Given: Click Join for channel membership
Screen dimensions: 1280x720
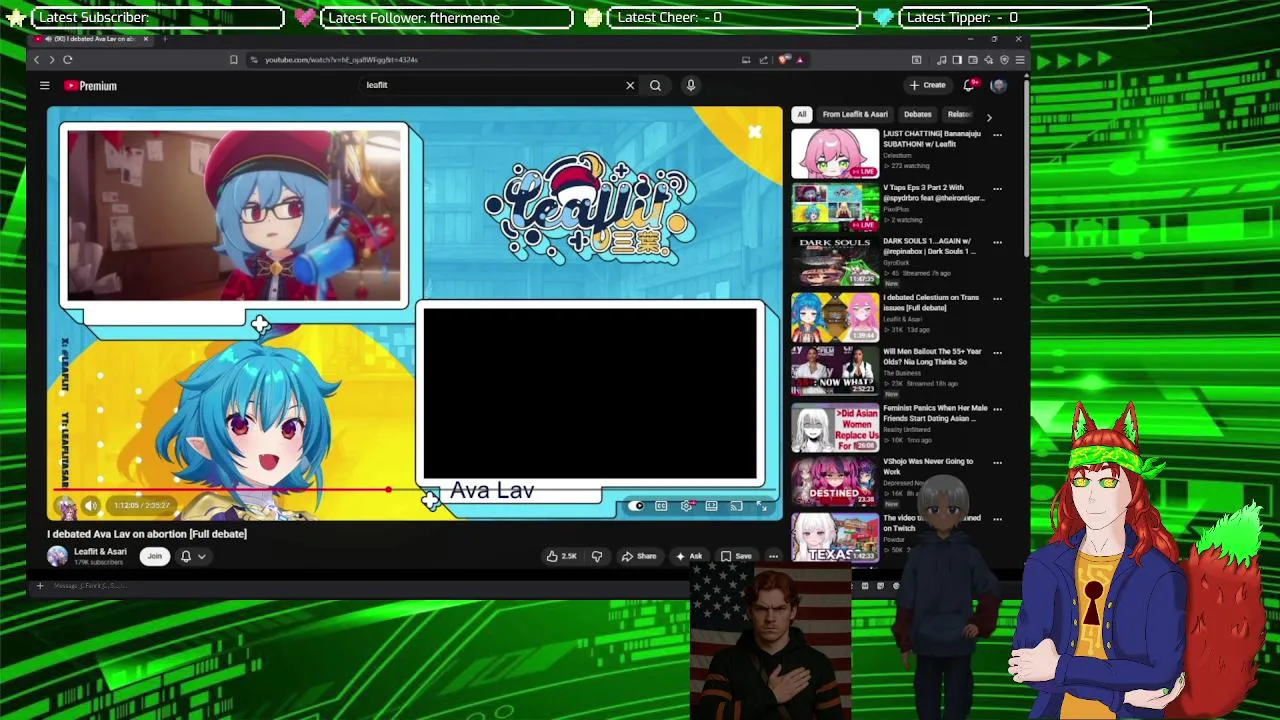Looking at the screenshot, I should [154, 556].
